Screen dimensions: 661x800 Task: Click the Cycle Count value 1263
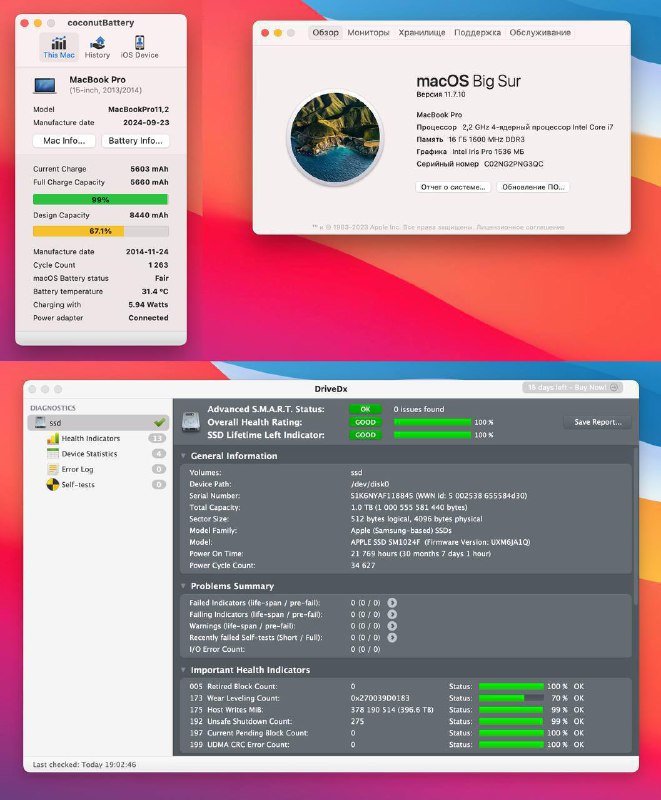click(x=158, y=265)
